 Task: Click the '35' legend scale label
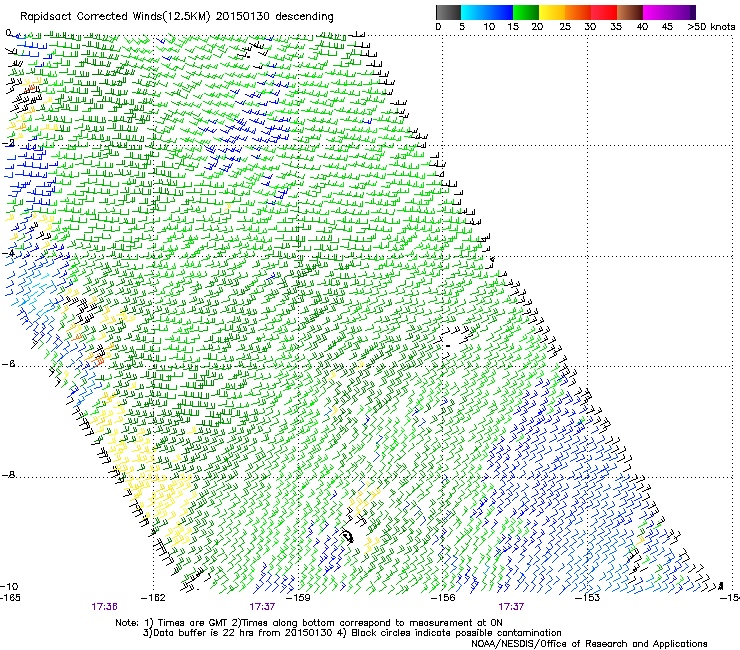[x=616, y=27]
